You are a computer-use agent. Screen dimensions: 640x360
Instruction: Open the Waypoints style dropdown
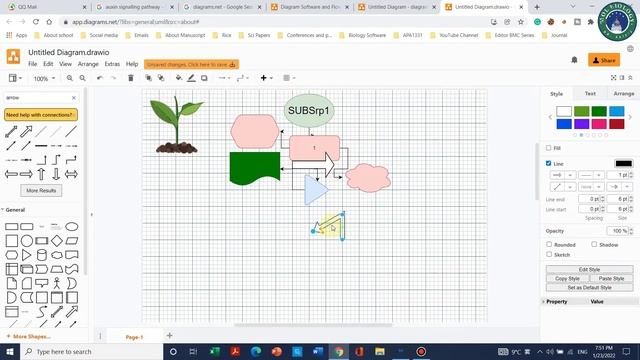[243, 78]
